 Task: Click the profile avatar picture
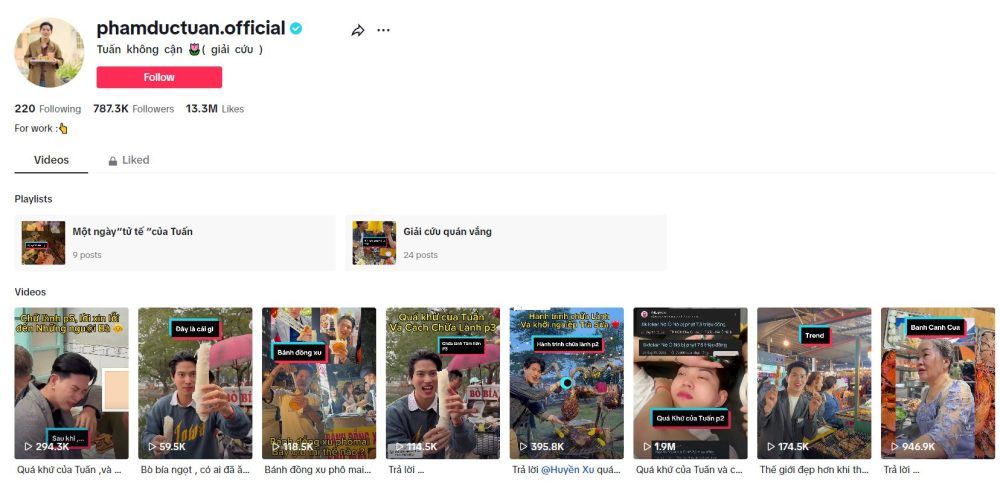(49, 53)
